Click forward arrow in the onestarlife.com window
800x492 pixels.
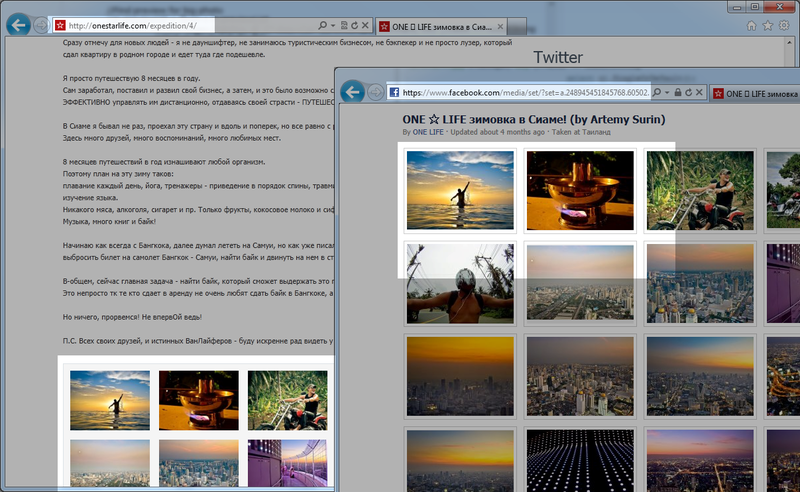[41, 25]
